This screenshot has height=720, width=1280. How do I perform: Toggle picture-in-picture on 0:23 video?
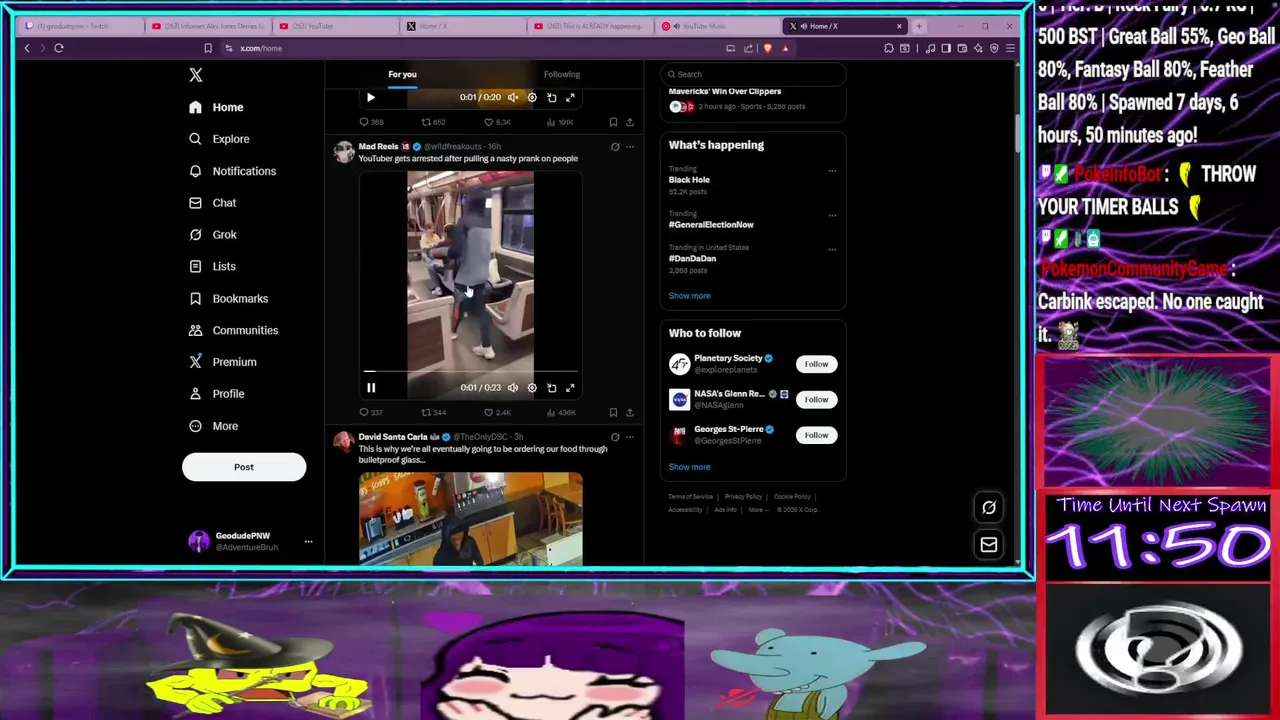[x=551, y=388]
